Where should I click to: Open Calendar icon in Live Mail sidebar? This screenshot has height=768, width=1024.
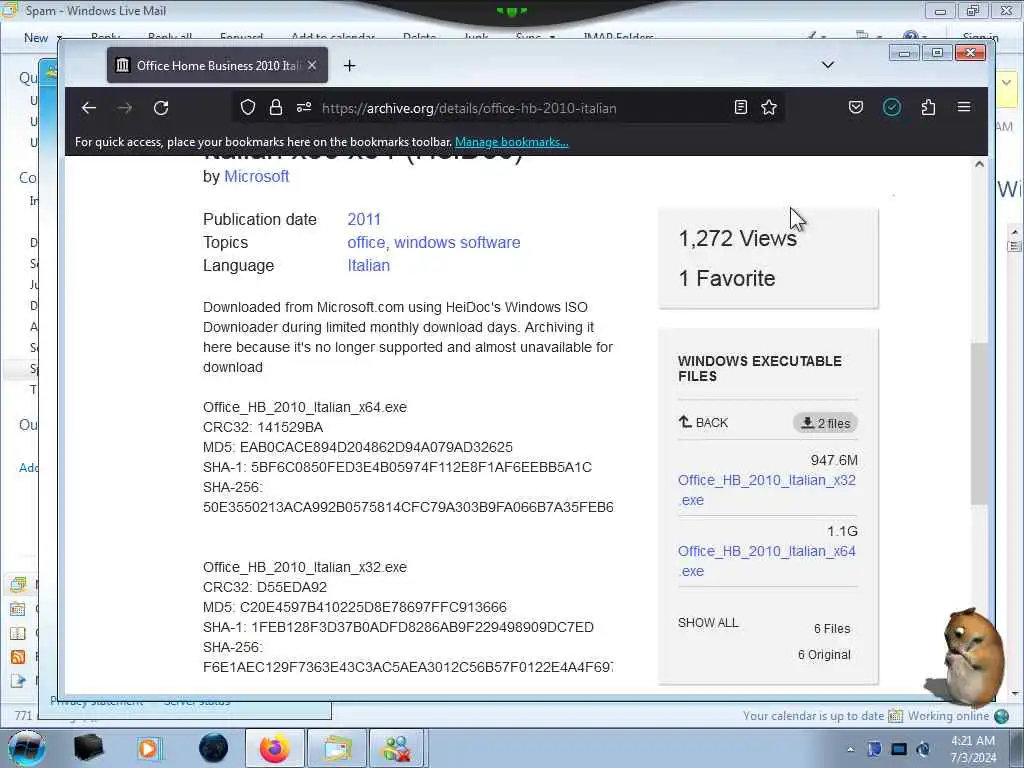[x=18, y=609]
